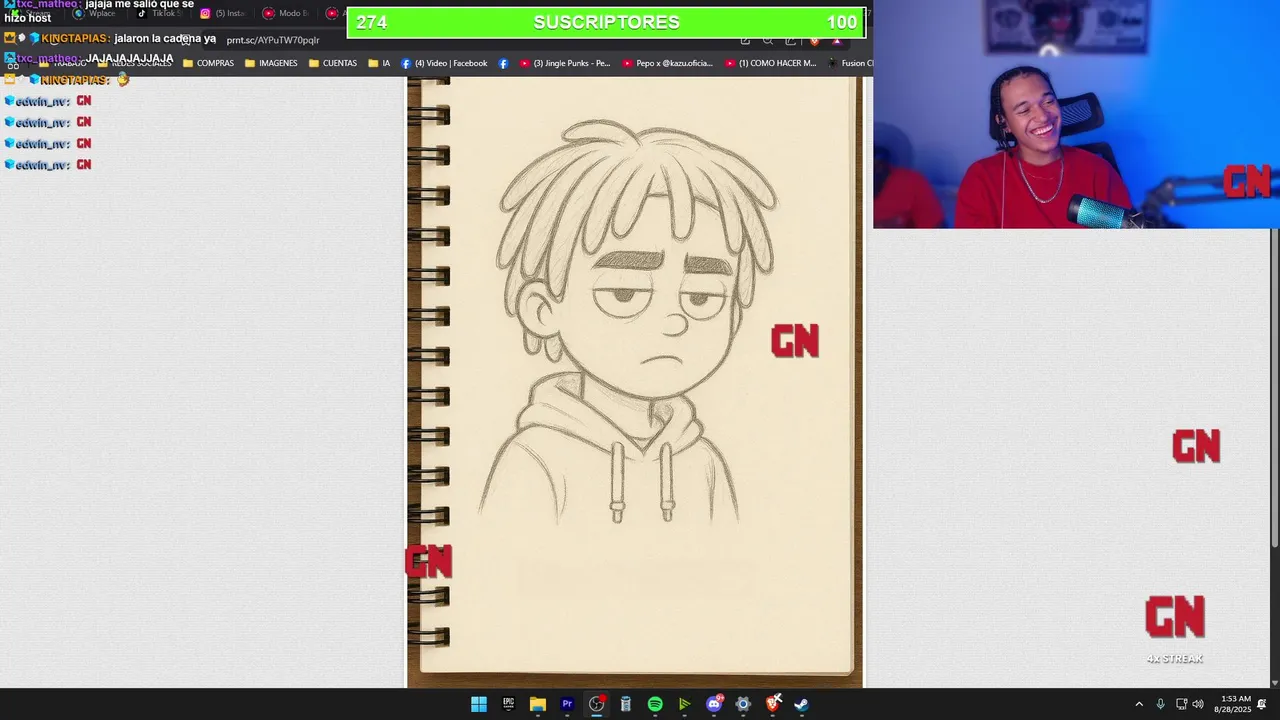Open the COMPRAS bookmarks folder
The image size is (1280, 720).
point(208,63)
